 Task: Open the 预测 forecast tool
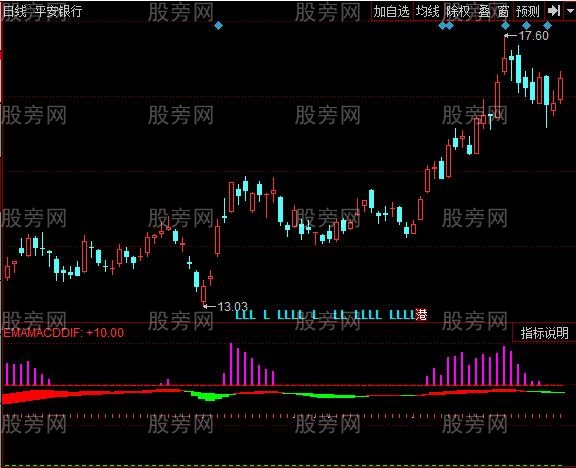[x=528, y=12]
